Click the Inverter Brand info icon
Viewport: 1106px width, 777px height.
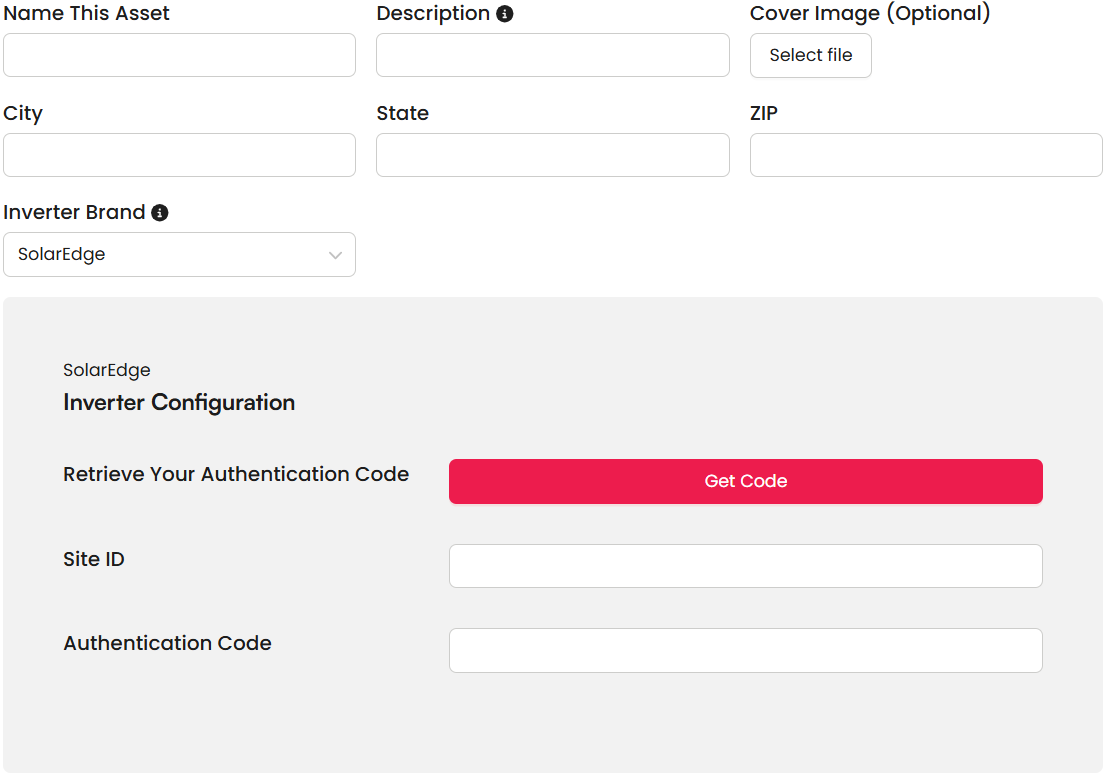[x=160, y=212]
